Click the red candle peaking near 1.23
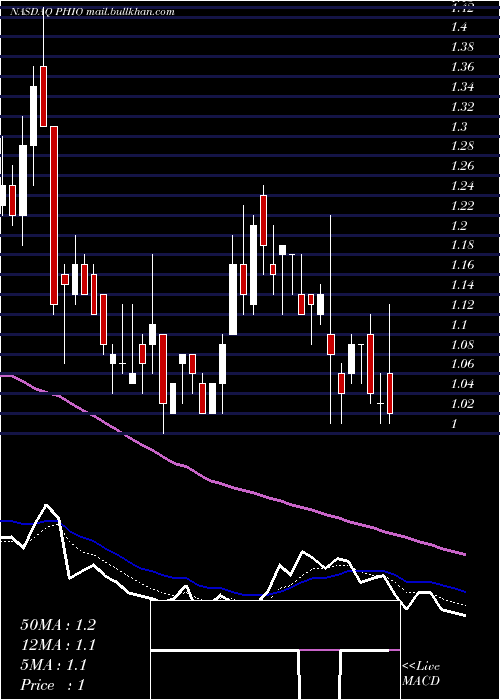The image size is (500, 700). (x=263, y=220)
